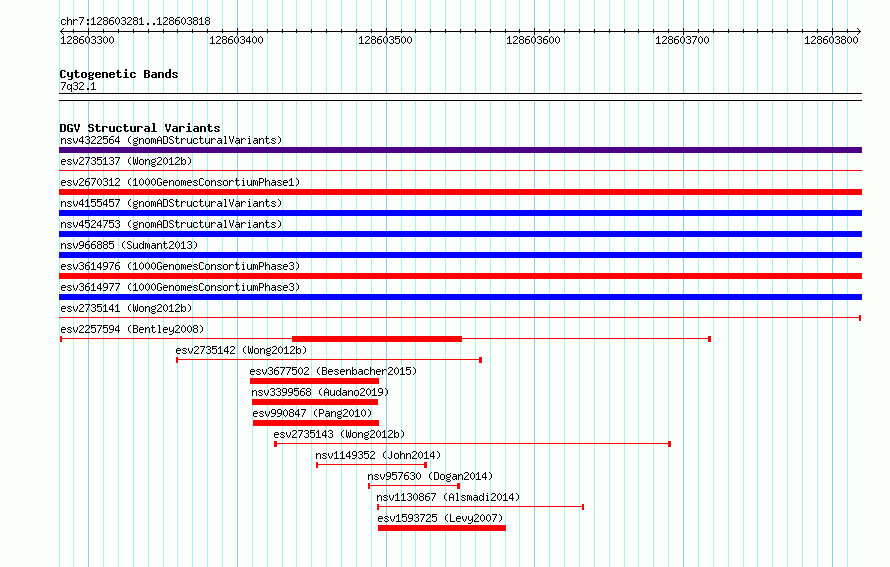Click ruler position 128603400
The height and width of the screenshot is (567, 890).
236,40
